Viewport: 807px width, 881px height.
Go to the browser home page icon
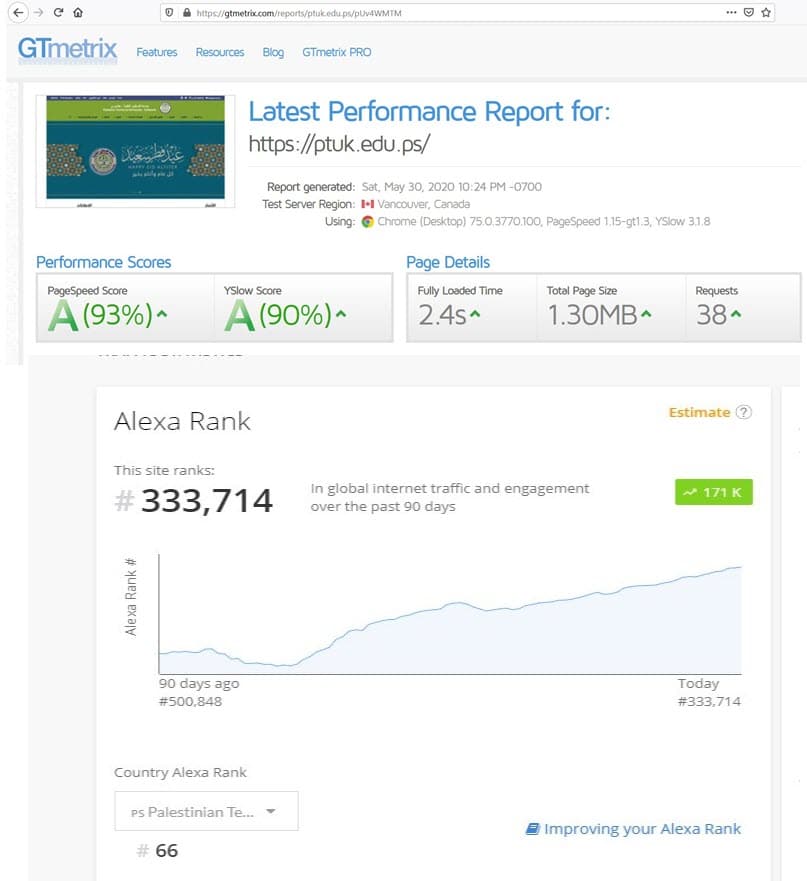tap(78, 13)
